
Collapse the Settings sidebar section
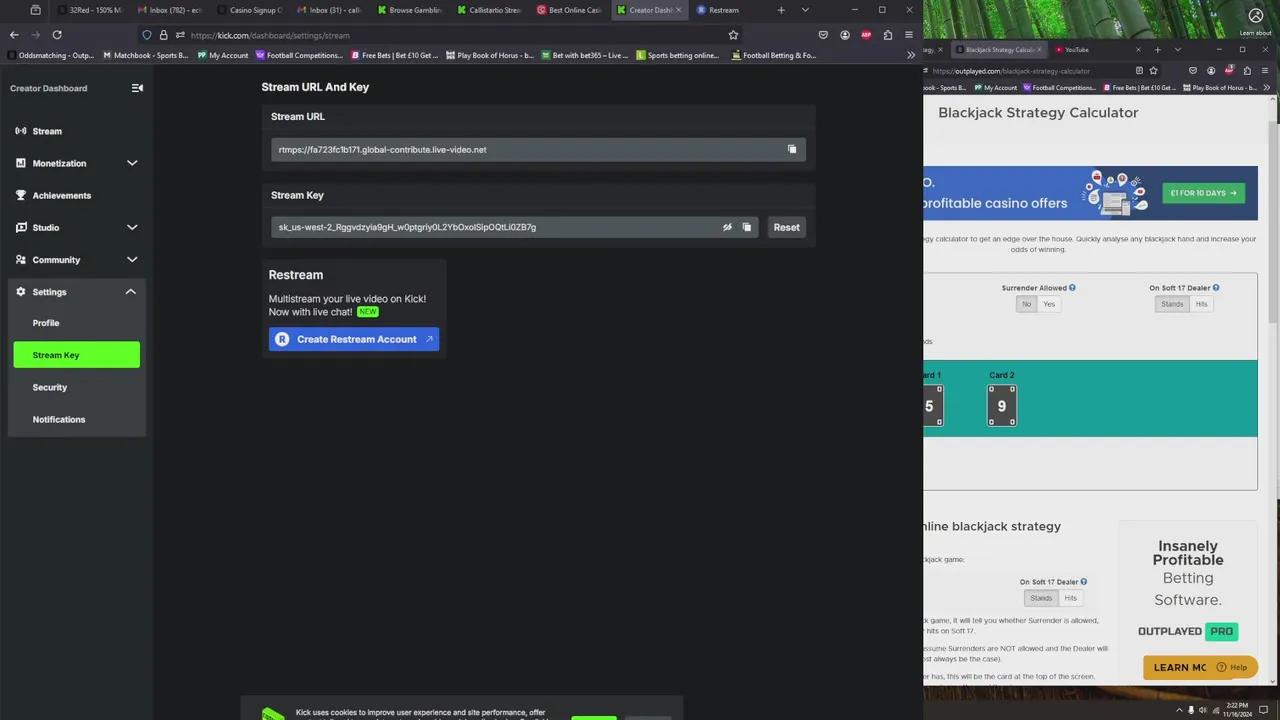coord(131,291)
